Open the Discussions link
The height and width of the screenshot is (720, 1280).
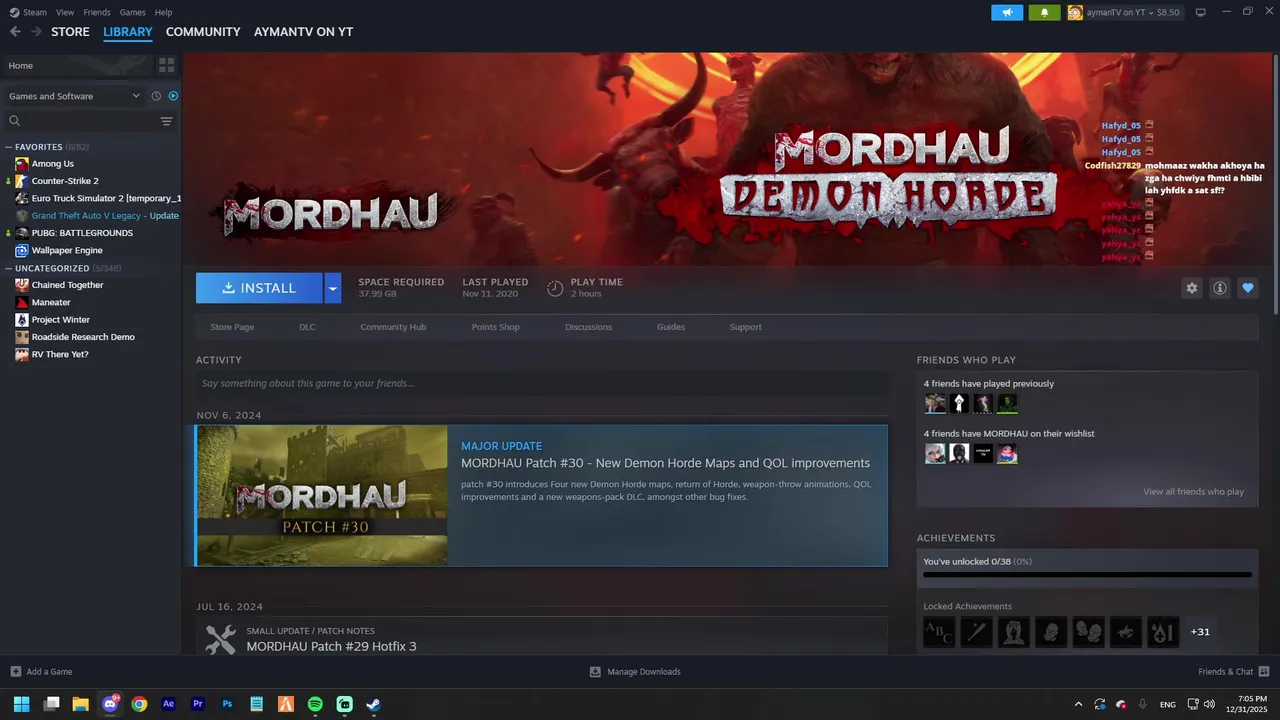[588, 327]
